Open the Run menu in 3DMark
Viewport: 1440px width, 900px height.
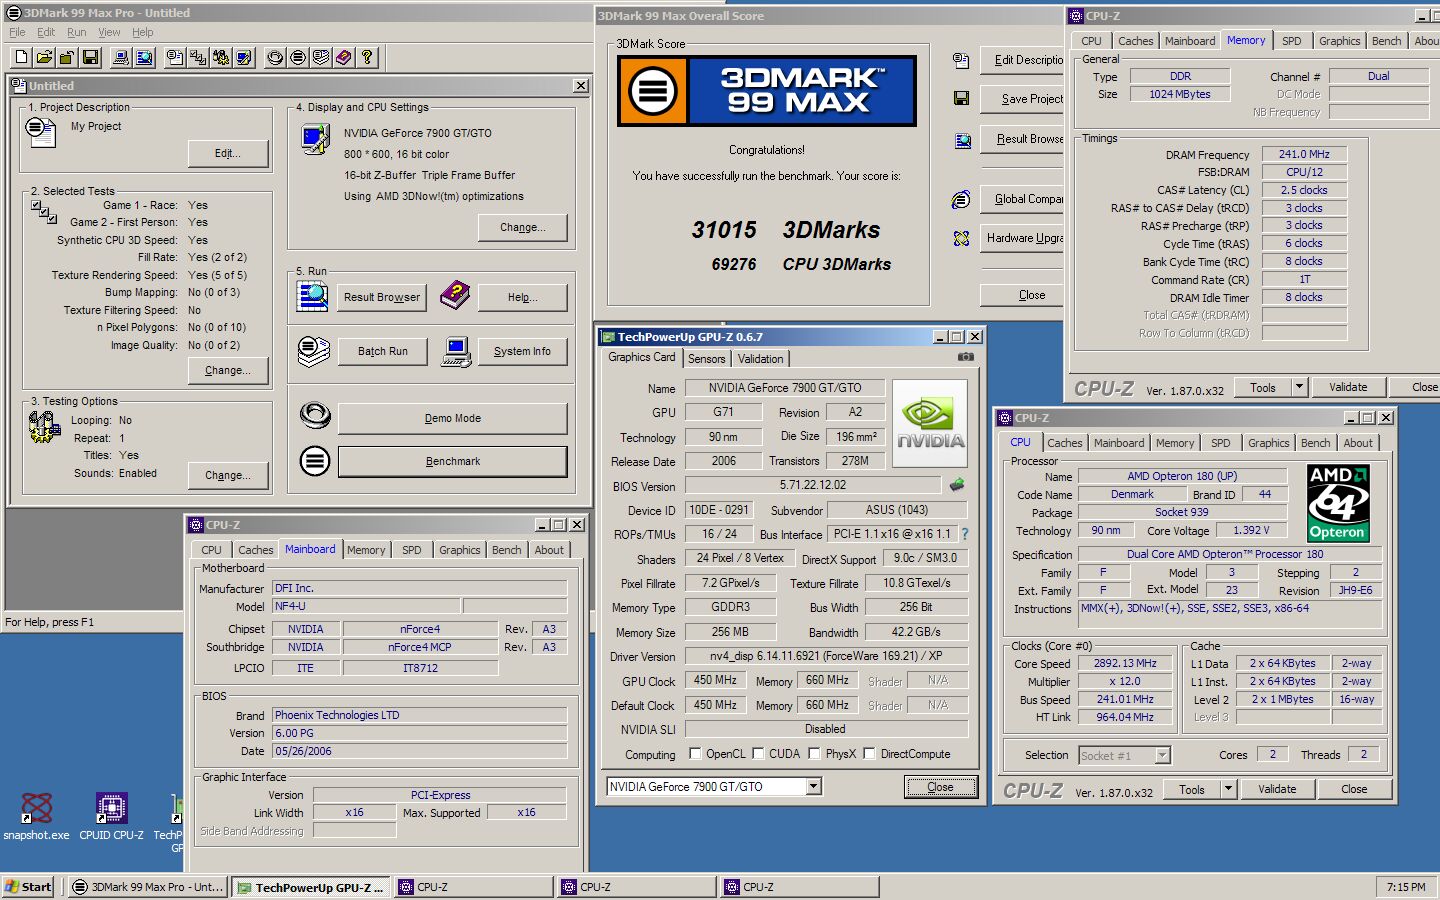[76, 32]
